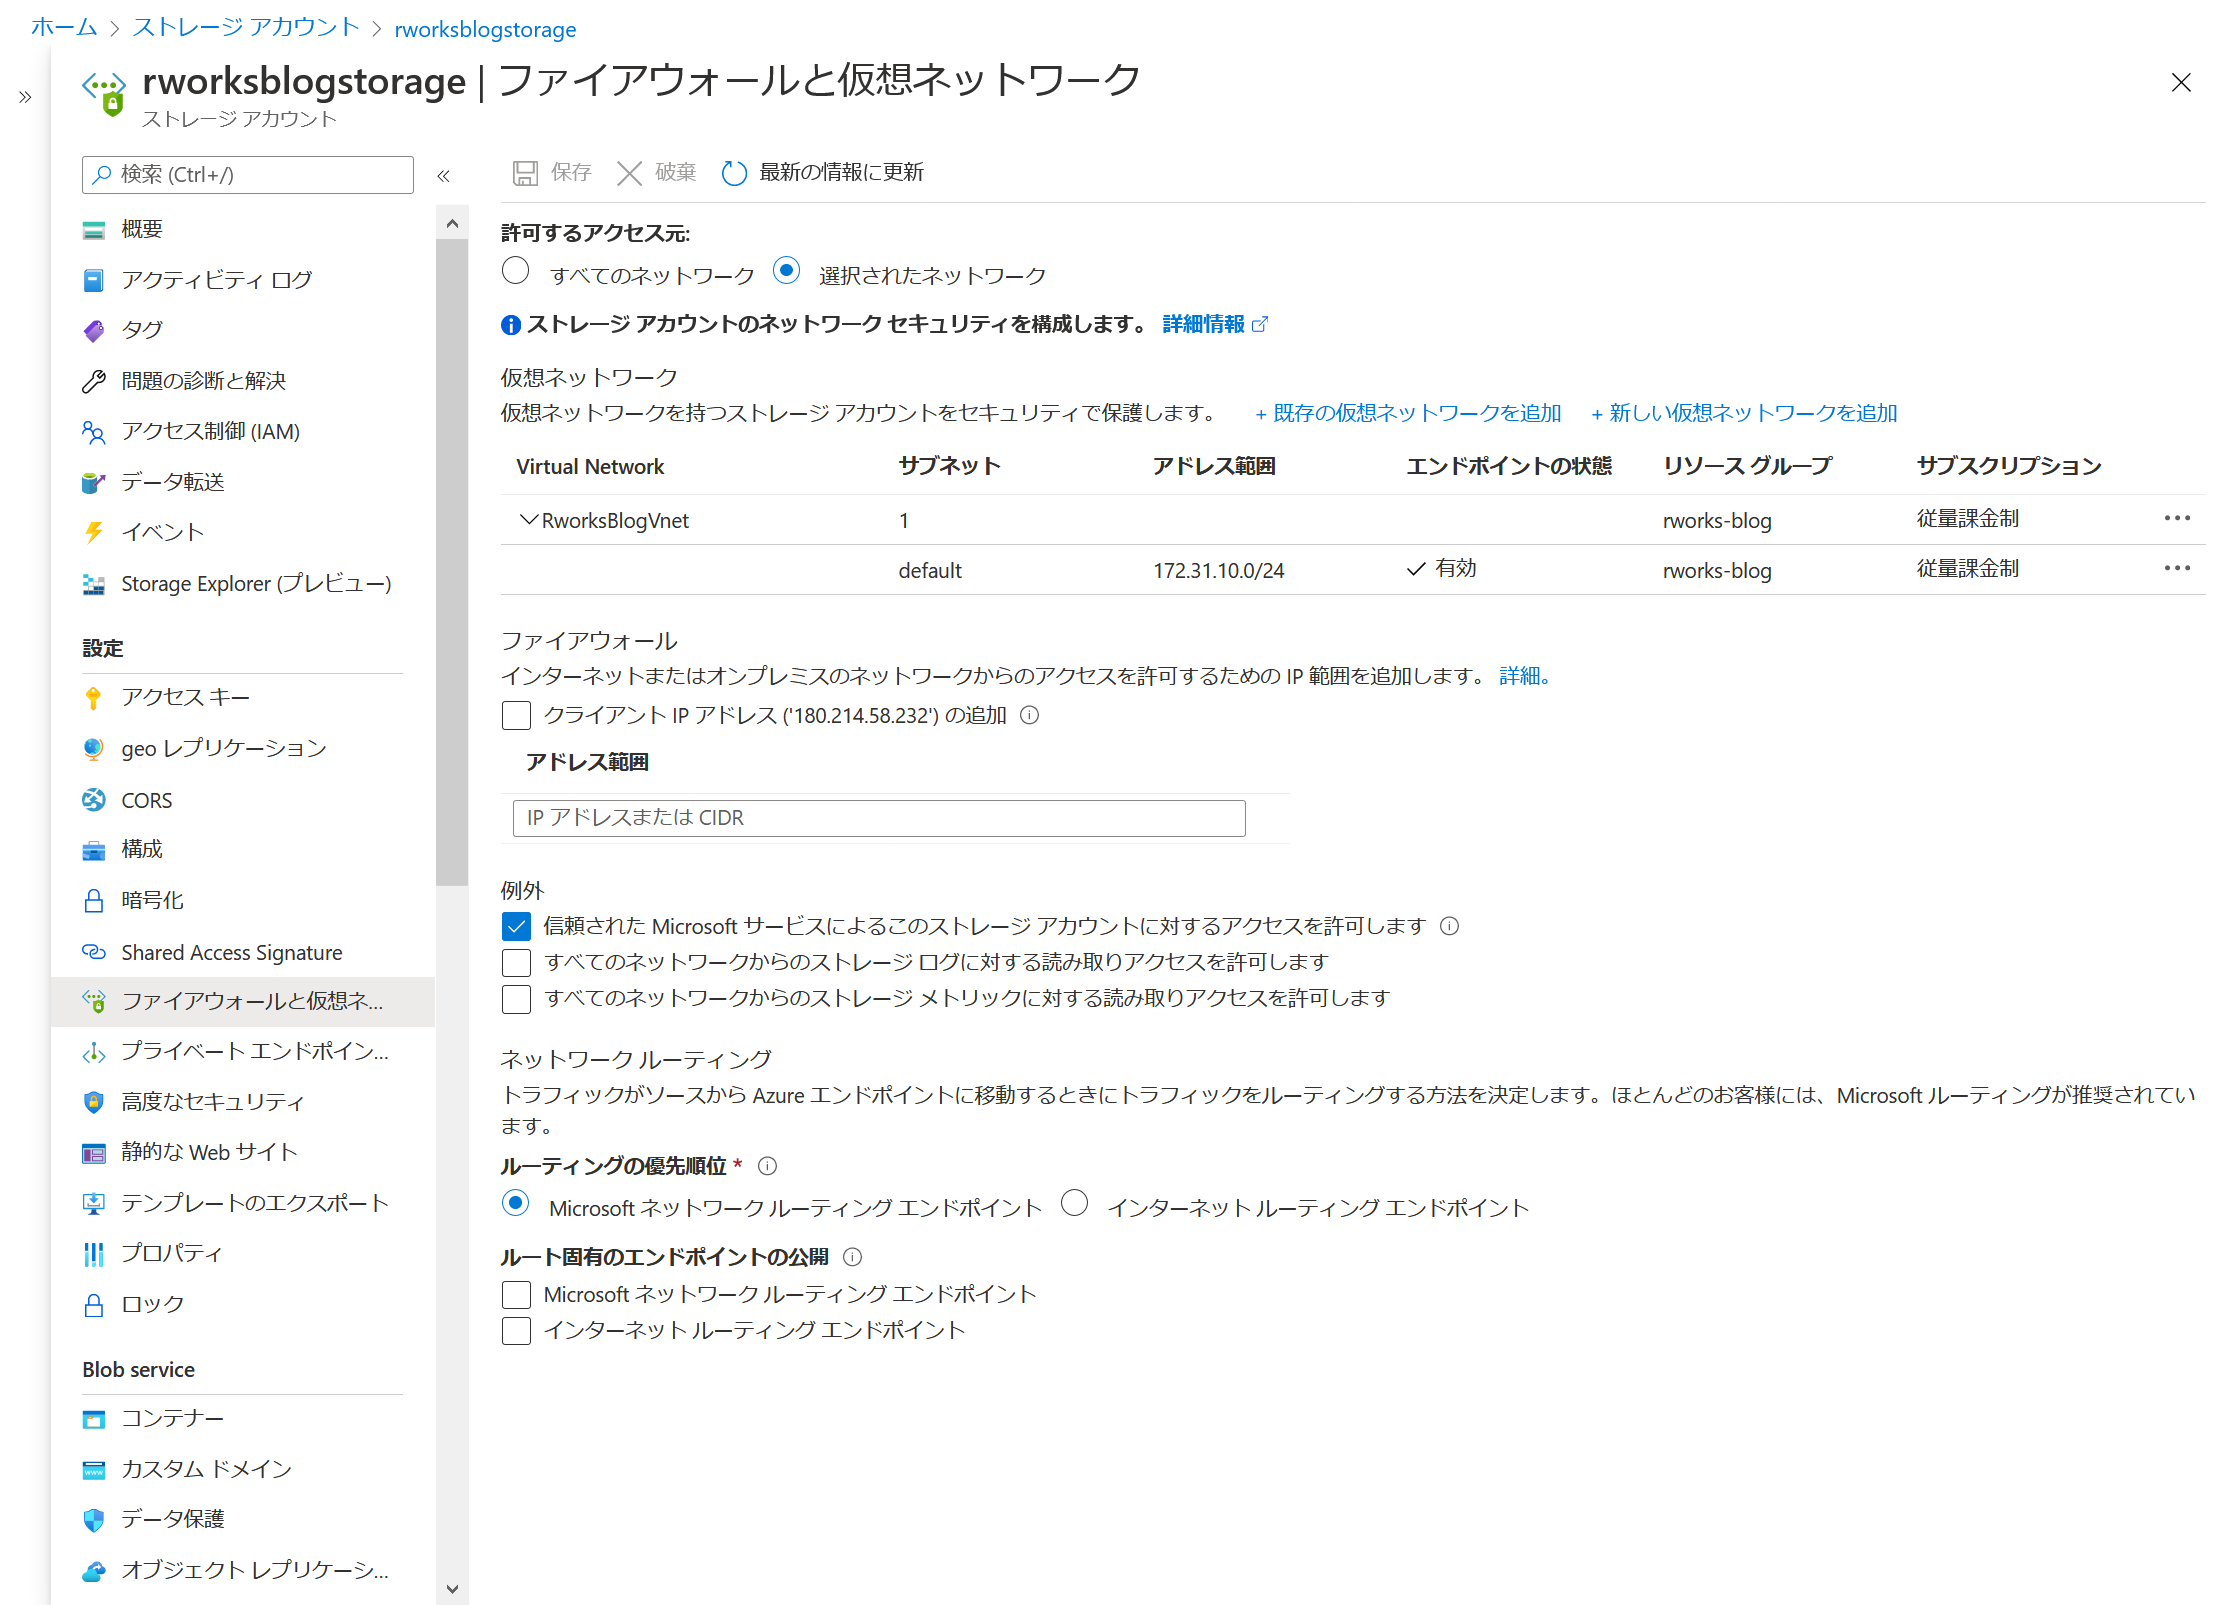Uncheck 信頼された Microsoft サービス checkbox
The height and width of the screenshot is (1605, 2237).
pos(516,927)
